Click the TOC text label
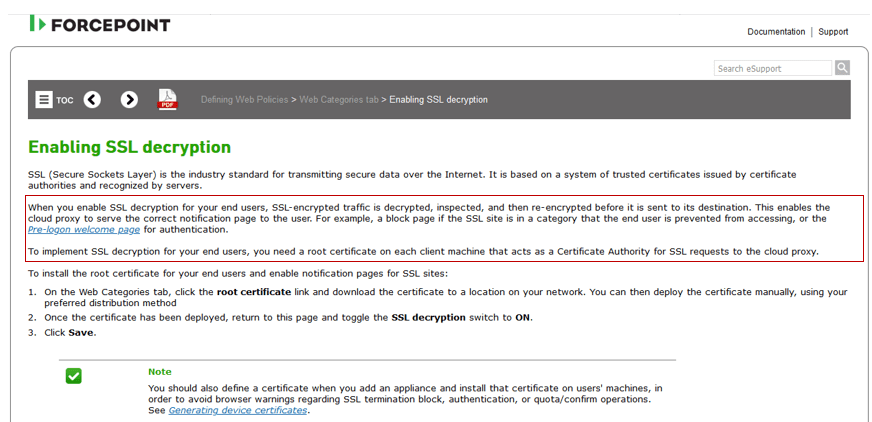This screenshot has height=422, width=872. (64, 101)
